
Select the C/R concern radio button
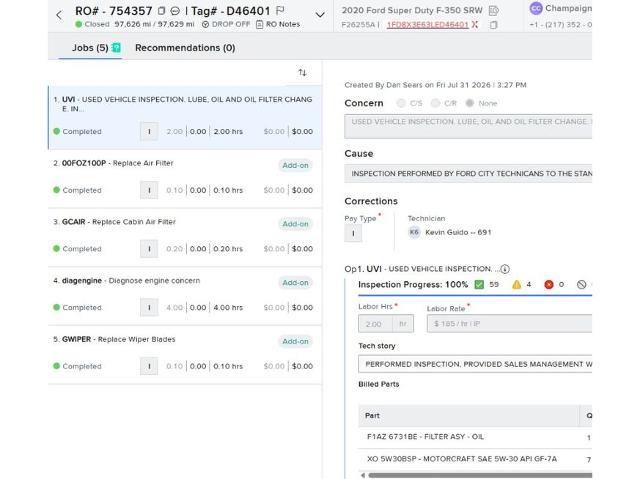coord(436,103)
